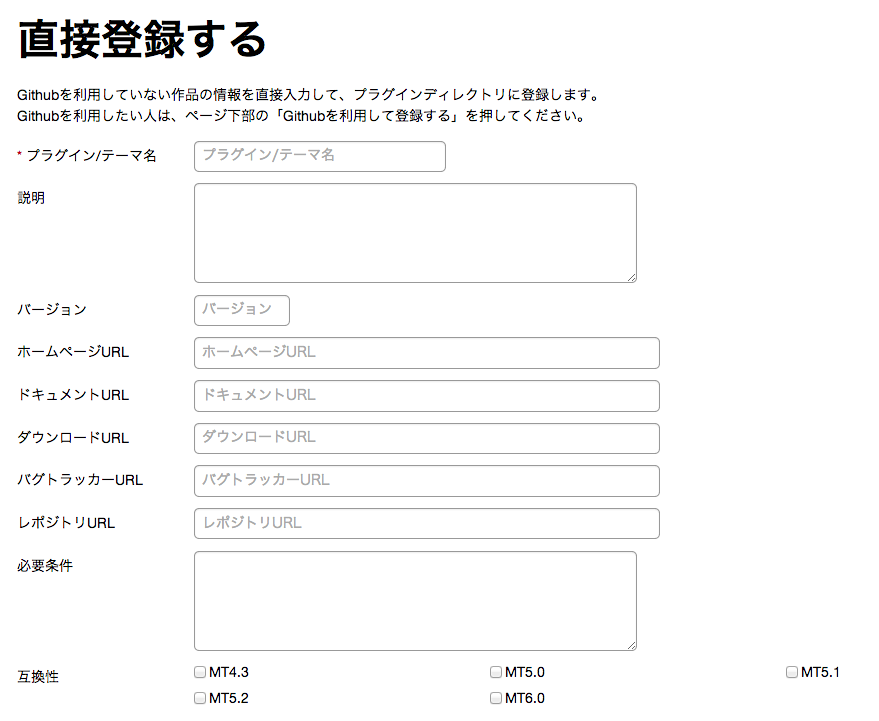Click the ホームページURL field
Screen dimensions: 879x721
427,353
